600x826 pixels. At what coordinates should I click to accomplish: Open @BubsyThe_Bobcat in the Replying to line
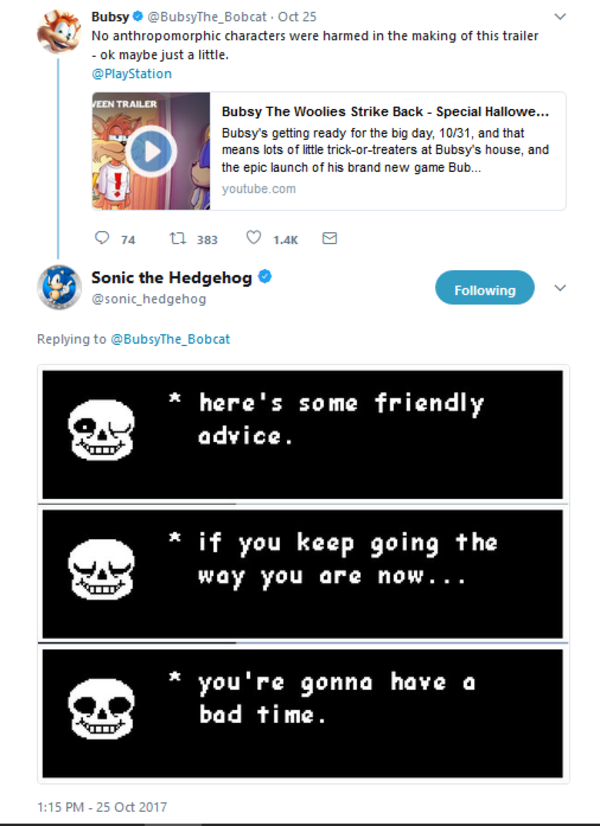tap(170, 339)
